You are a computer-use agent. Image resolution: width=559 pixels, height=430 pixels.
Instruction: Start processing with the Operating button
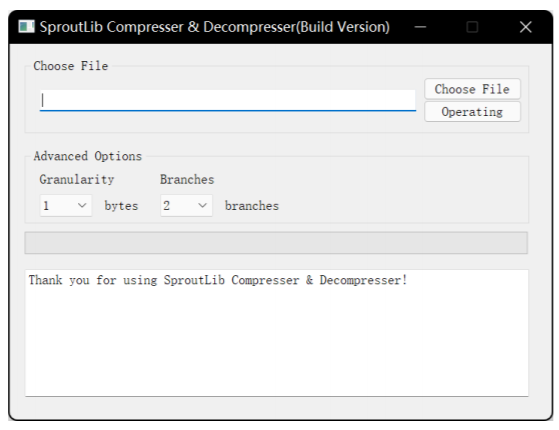coord(472,112)
